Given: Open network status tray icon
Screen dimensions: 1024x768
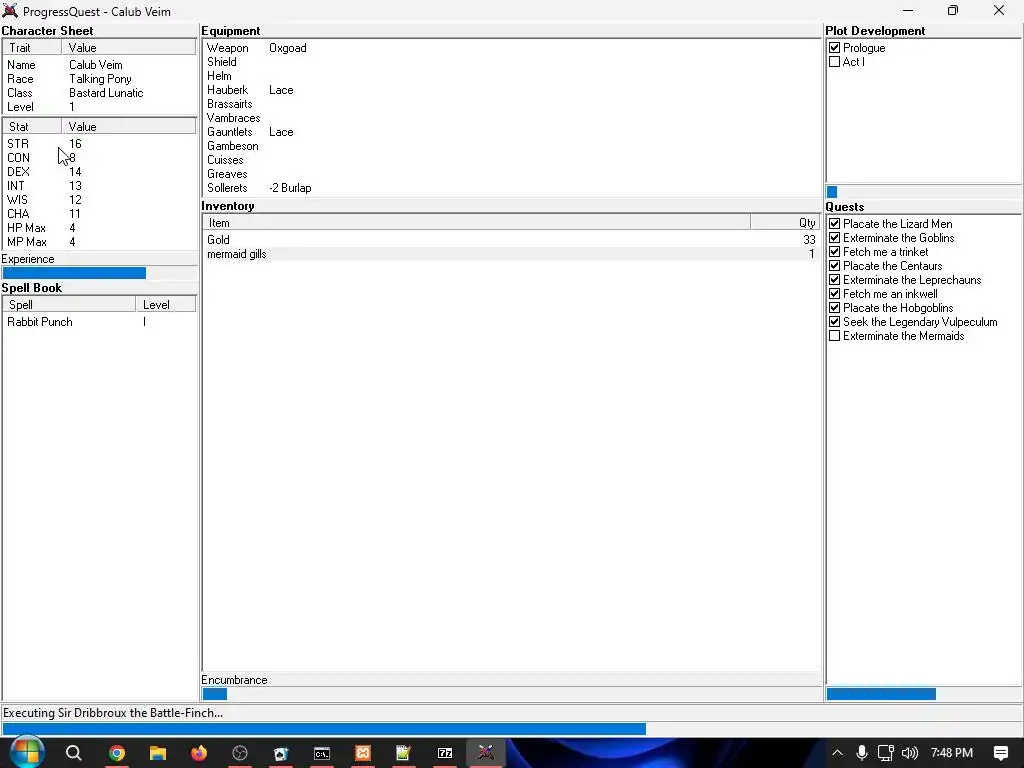Looking at the screenshot, I should [886, 753].
